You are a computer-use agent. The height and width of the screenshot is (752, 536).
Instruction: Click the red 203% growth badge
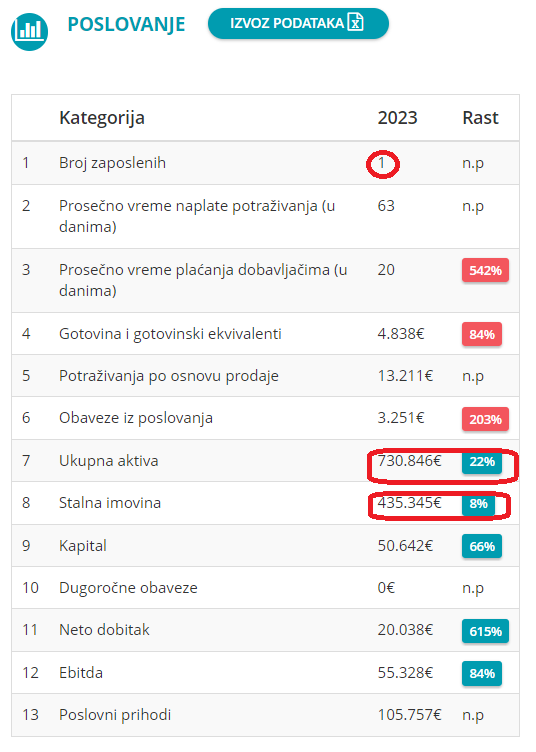(x=485, y=419)
